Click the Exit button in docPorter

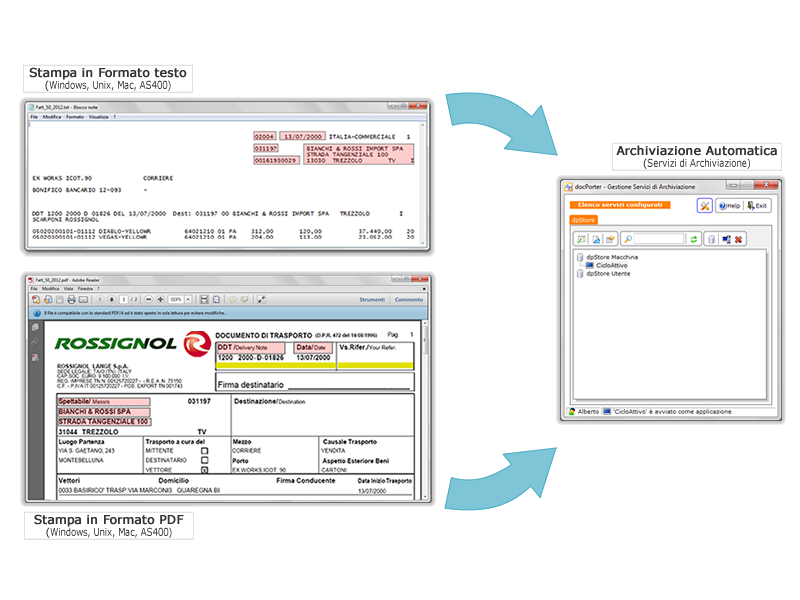pyautogui.click(x=757, y=206)
